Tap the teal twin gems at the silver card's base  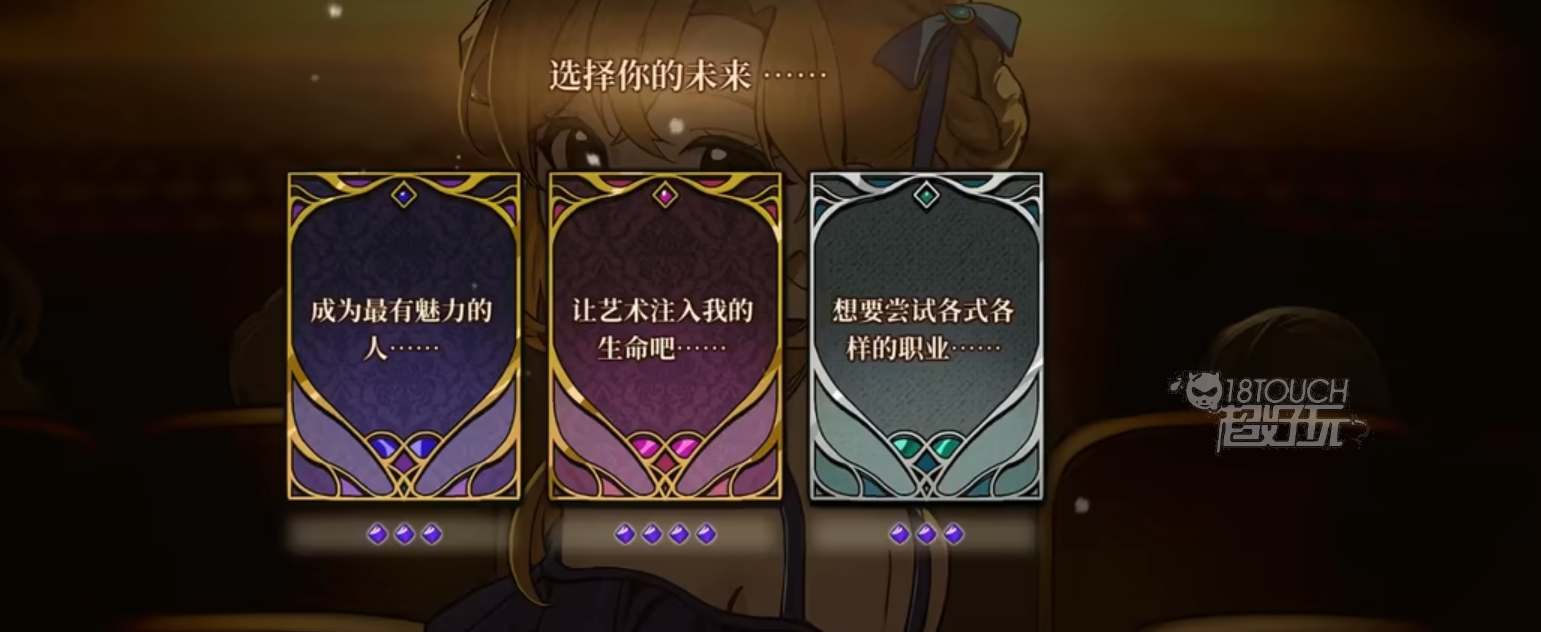coord(926,446)
